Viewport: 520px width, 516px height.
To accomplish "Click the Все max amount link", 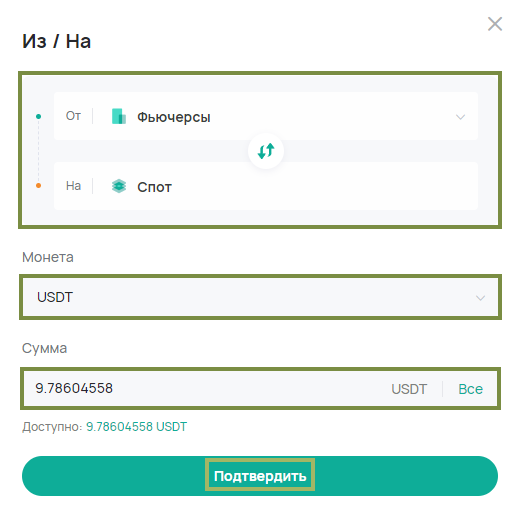I will [x=470, y=389].
